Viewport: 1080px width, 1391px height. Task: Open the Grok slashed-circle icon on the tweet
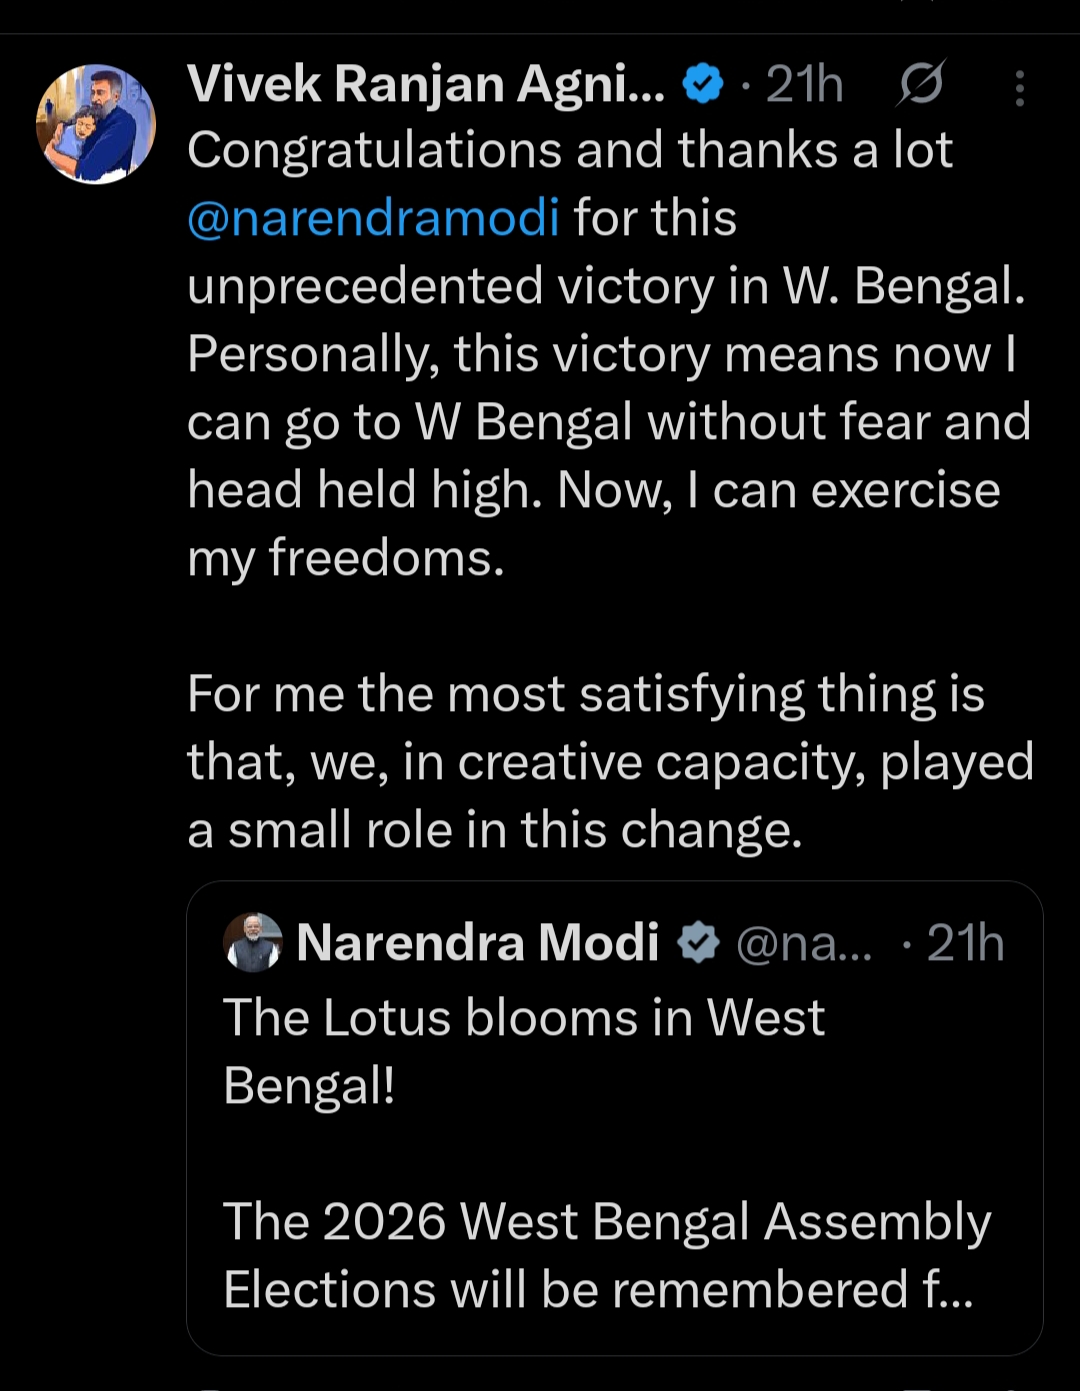pyautogui.click(x=920, y=83)
